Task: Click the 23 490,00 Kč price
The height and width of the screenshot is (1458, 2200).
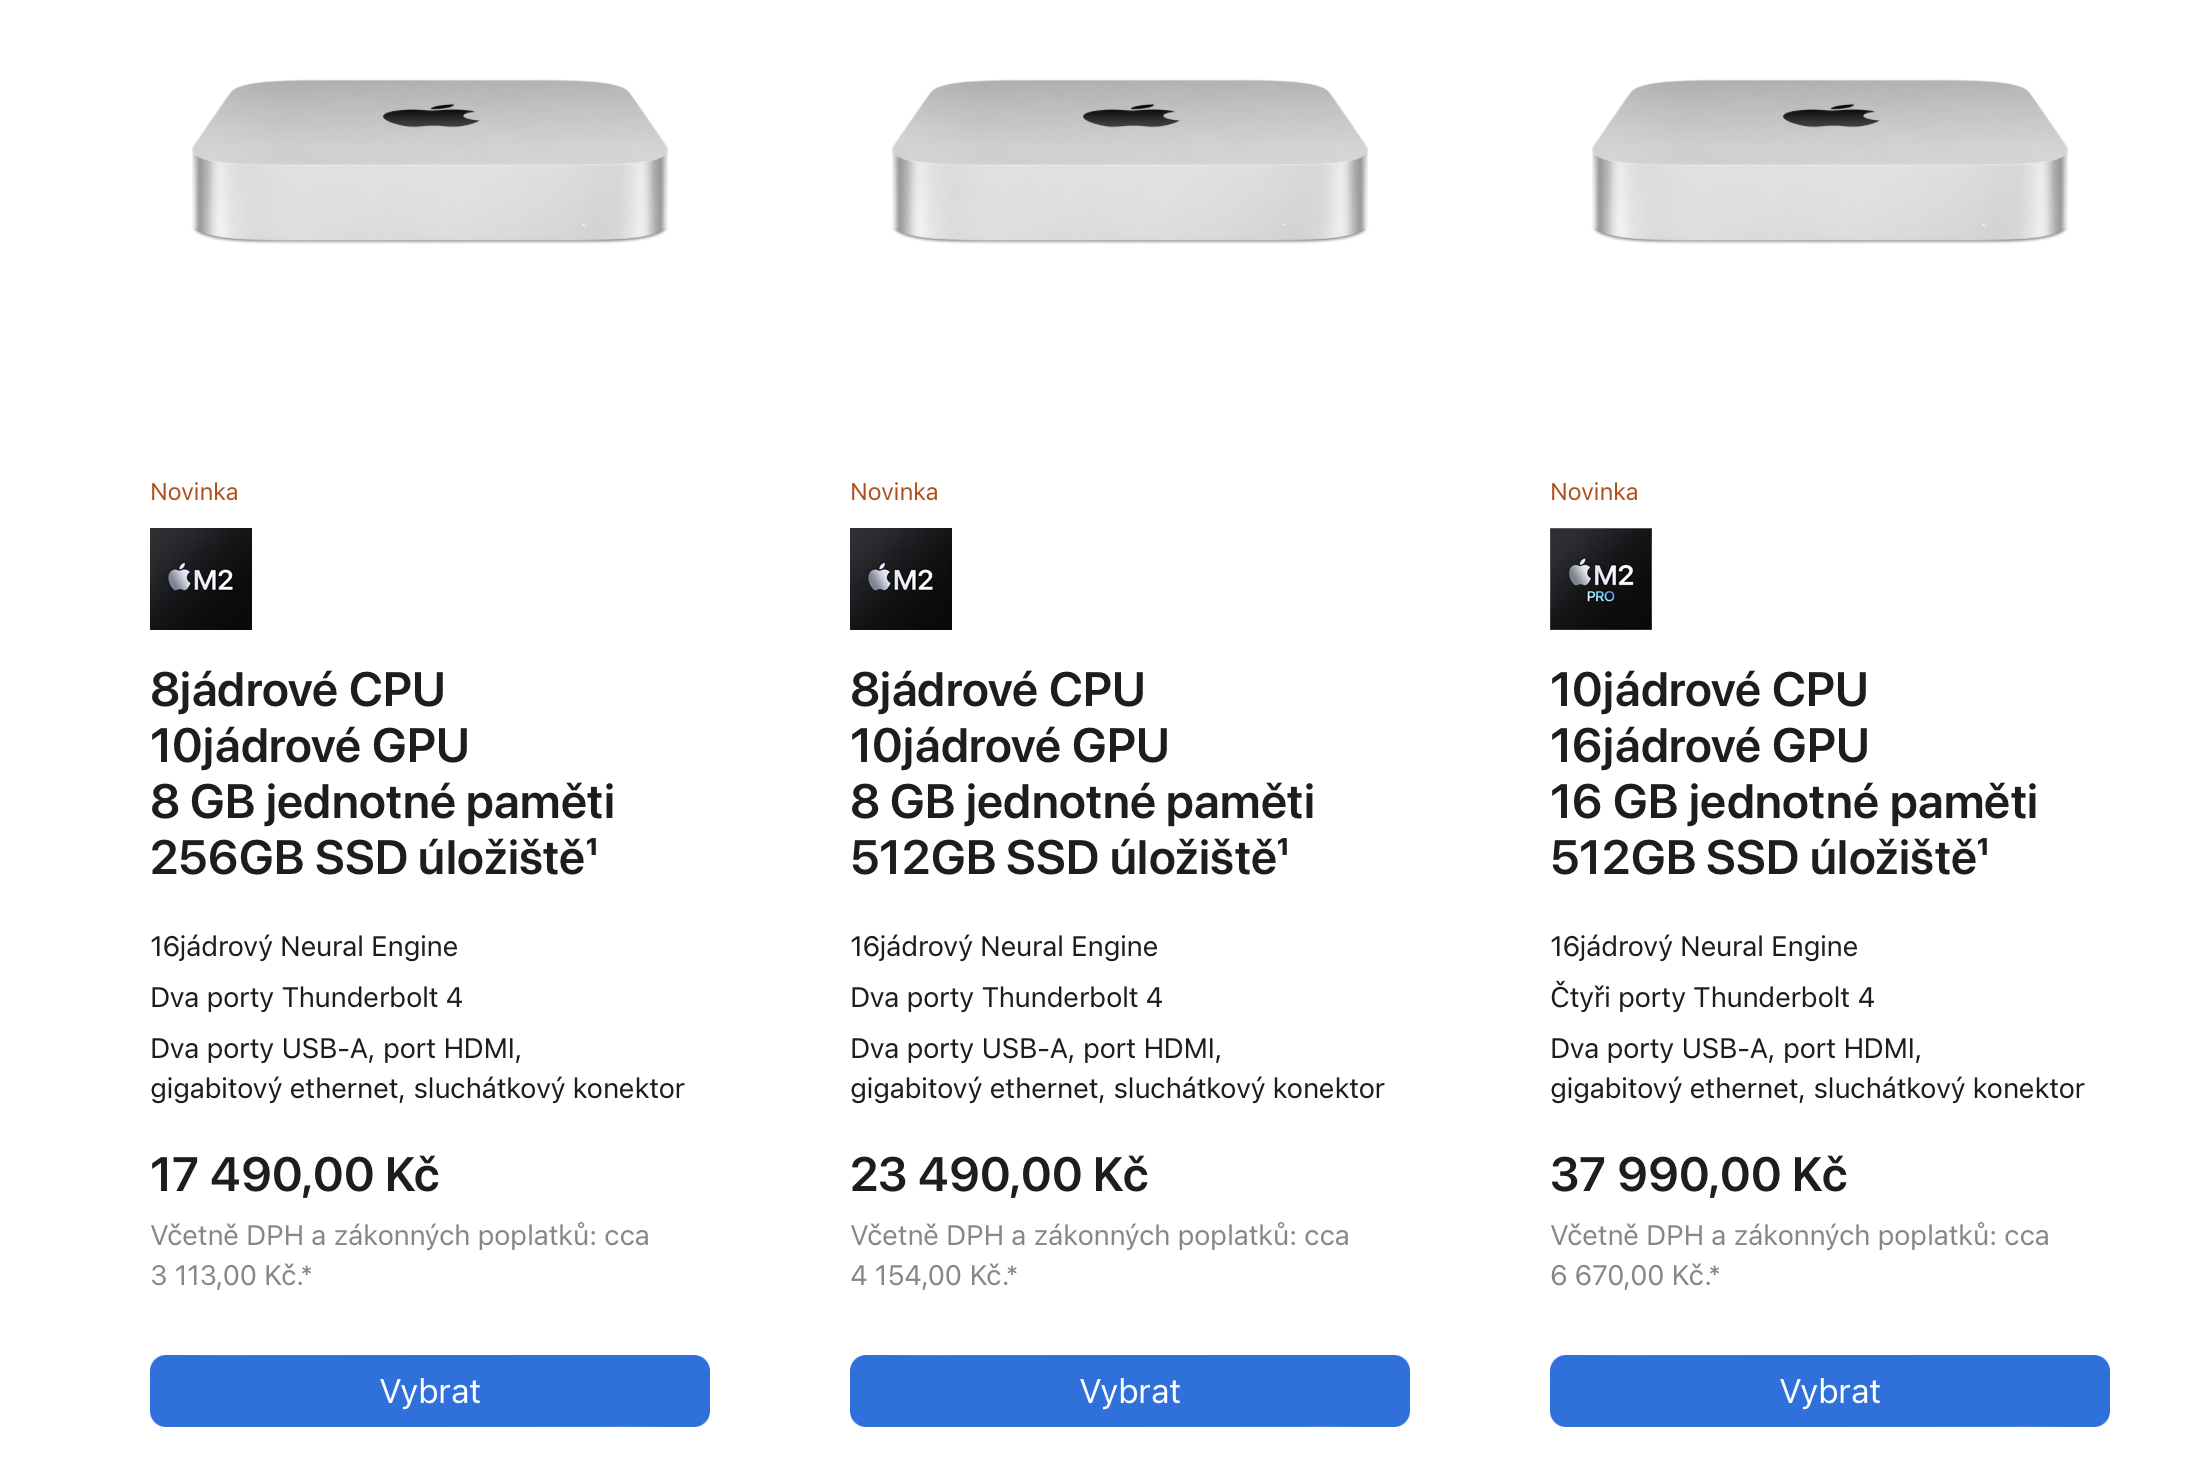Action: click(x=999, y=1174)
